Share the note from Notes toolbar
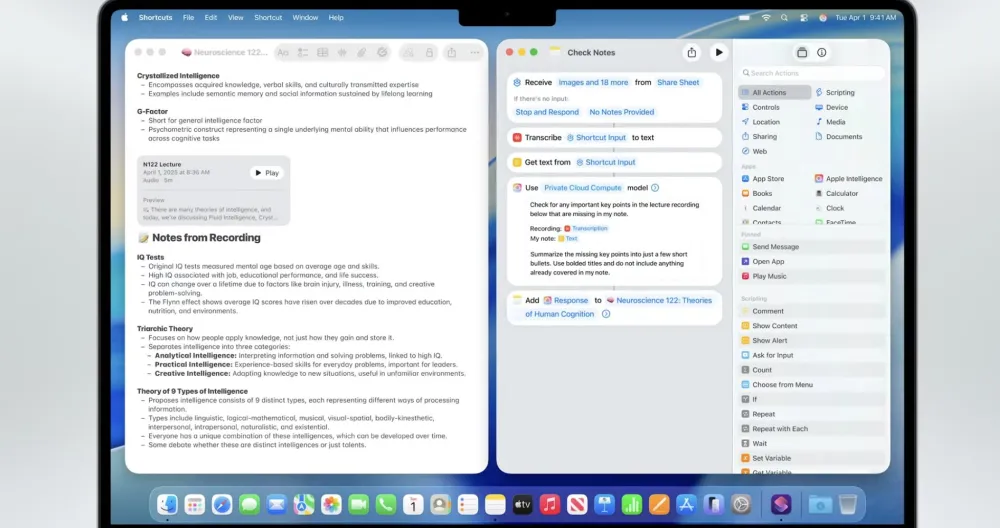Image resolution: width=1000 pixels, height=528 pixels. [x=452, y=52]
